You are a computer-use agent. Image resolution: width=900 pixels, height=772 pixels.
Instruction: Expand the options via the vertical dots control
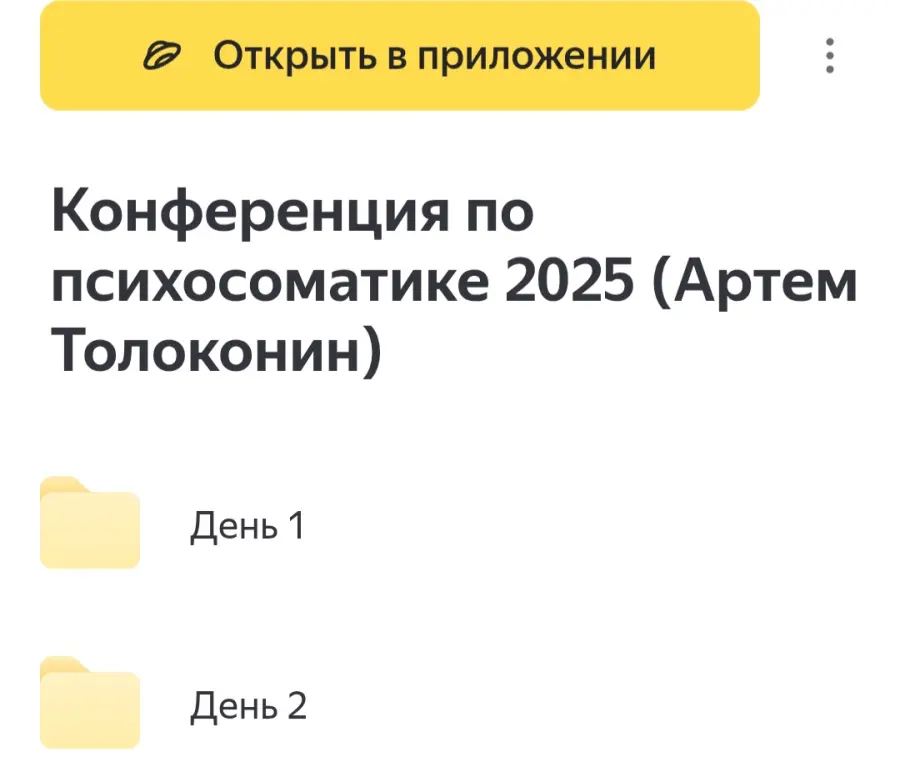[829, 55]
